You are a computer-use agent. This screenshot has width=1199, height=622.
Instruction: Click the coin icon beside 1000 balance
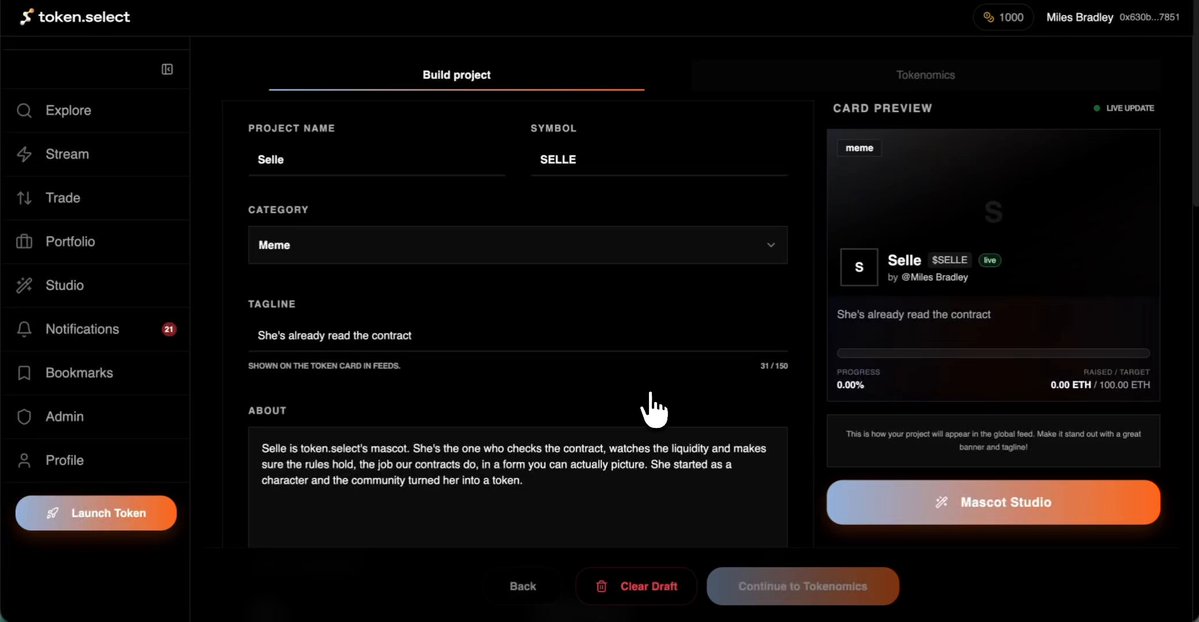point(989,17)
